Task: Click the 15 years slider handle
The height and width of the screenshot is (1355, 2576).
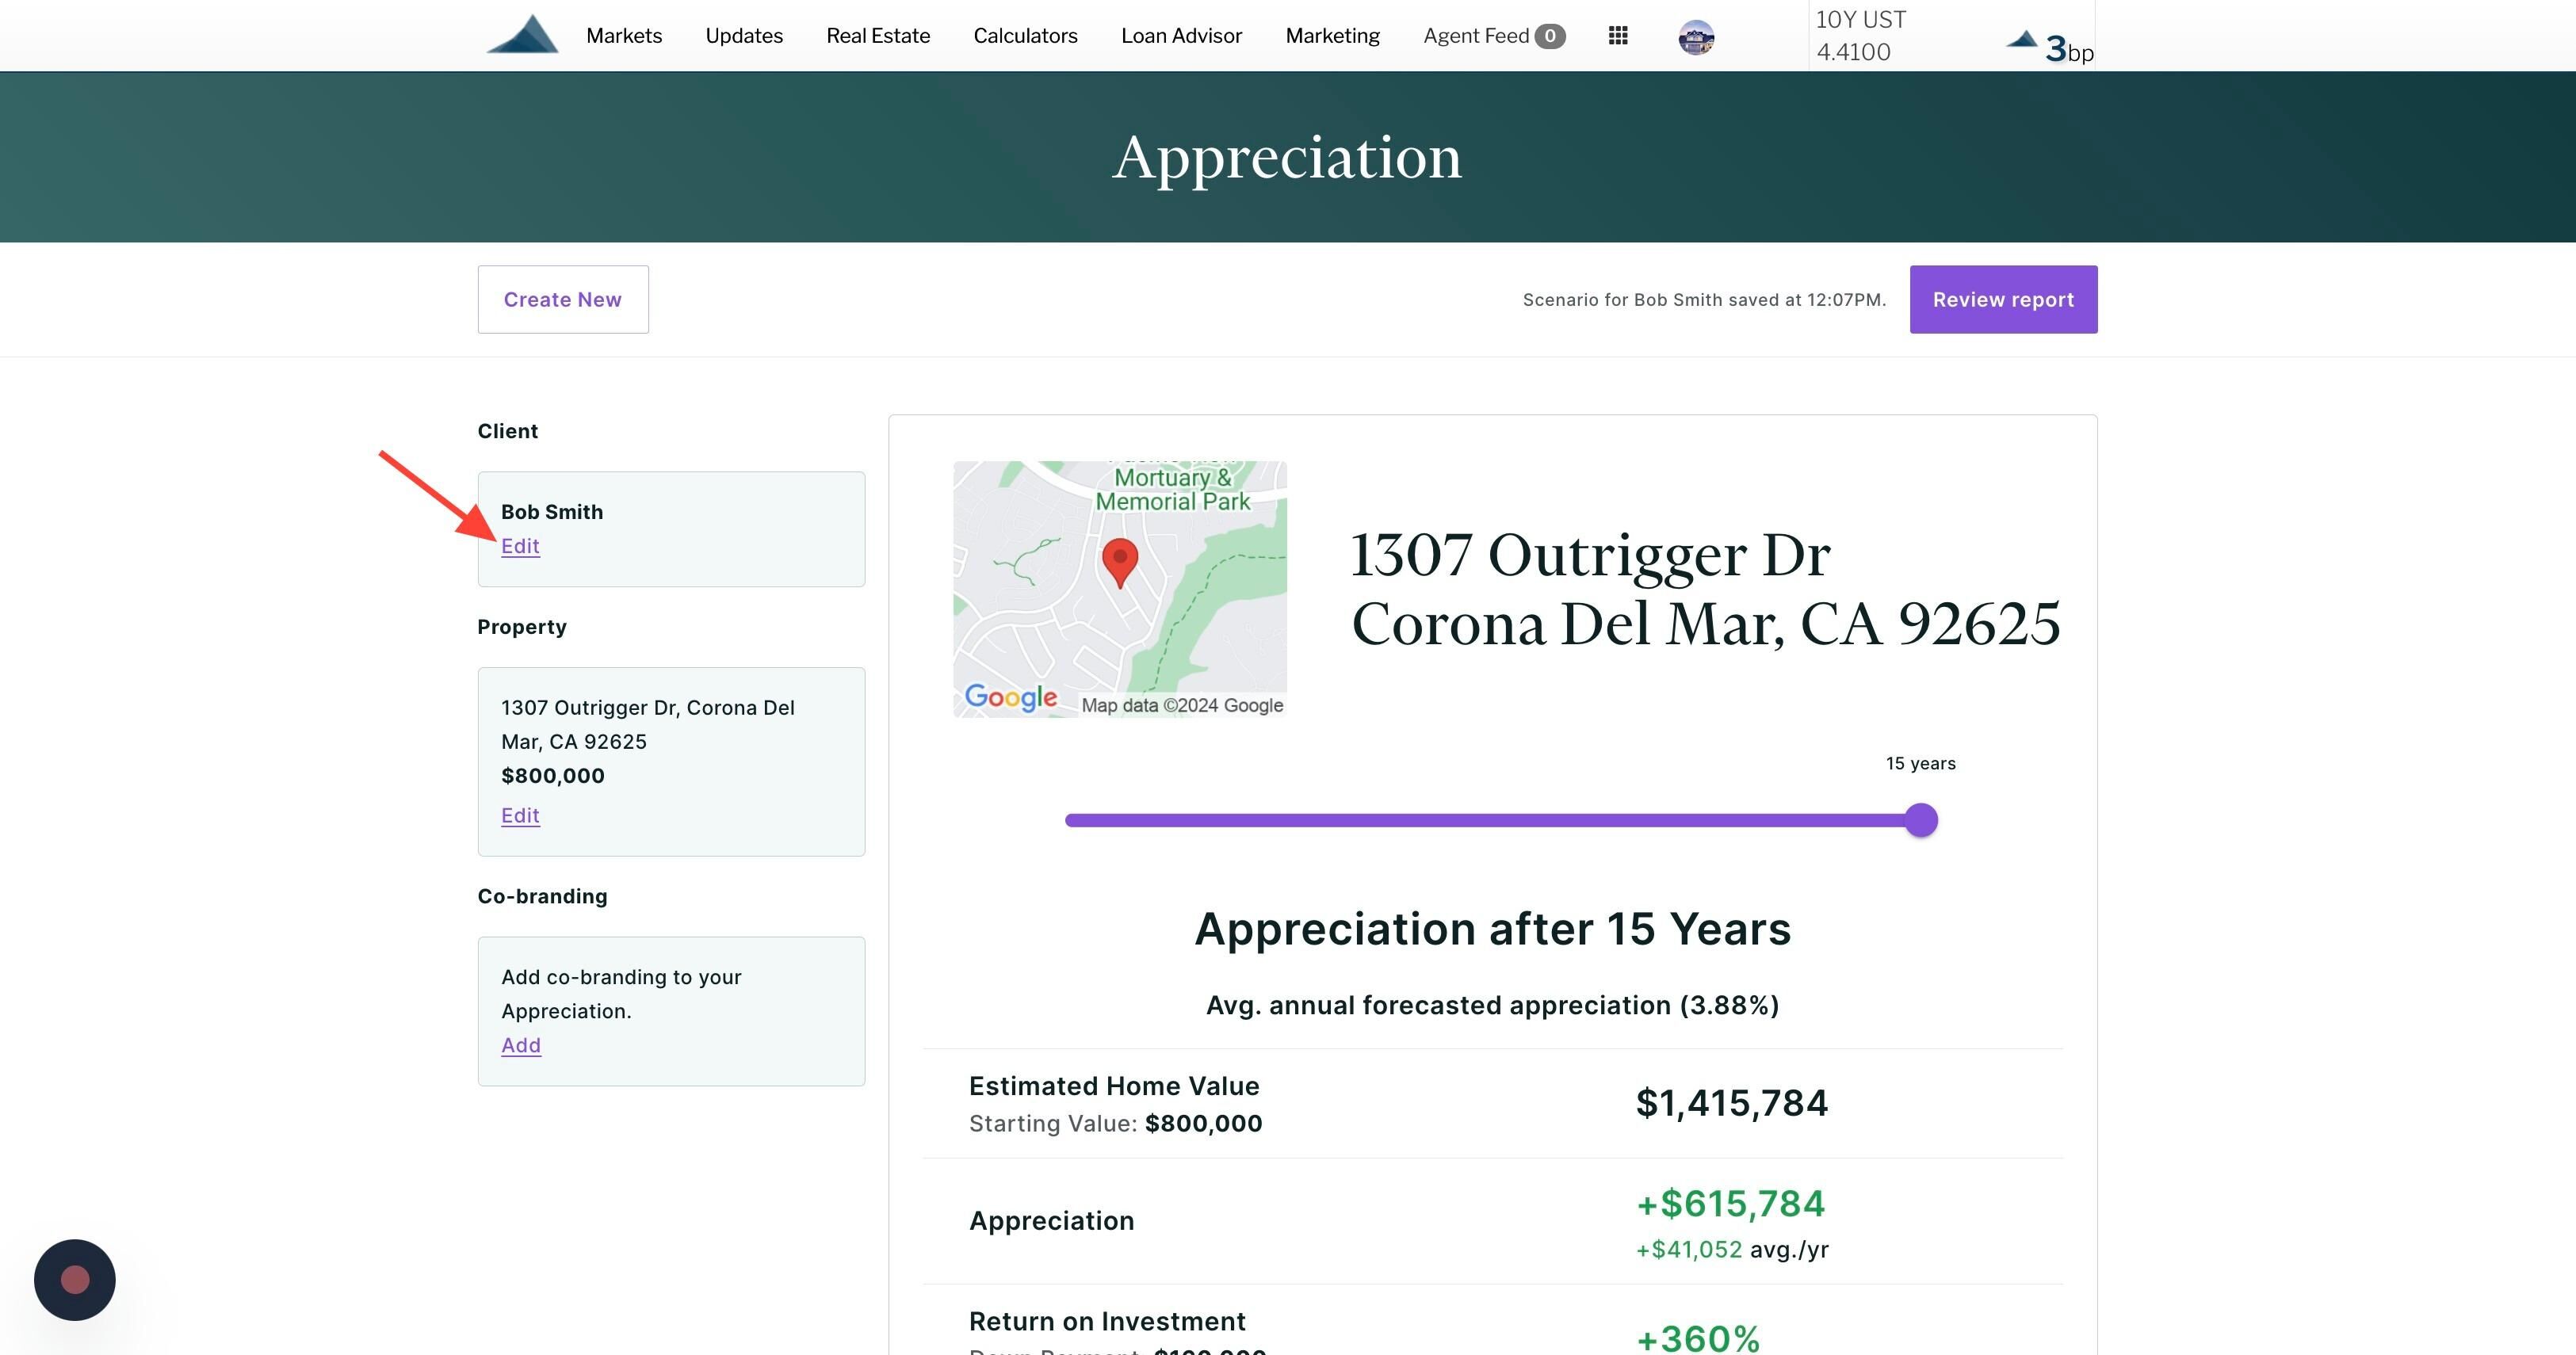Action: click(1921, 820)
